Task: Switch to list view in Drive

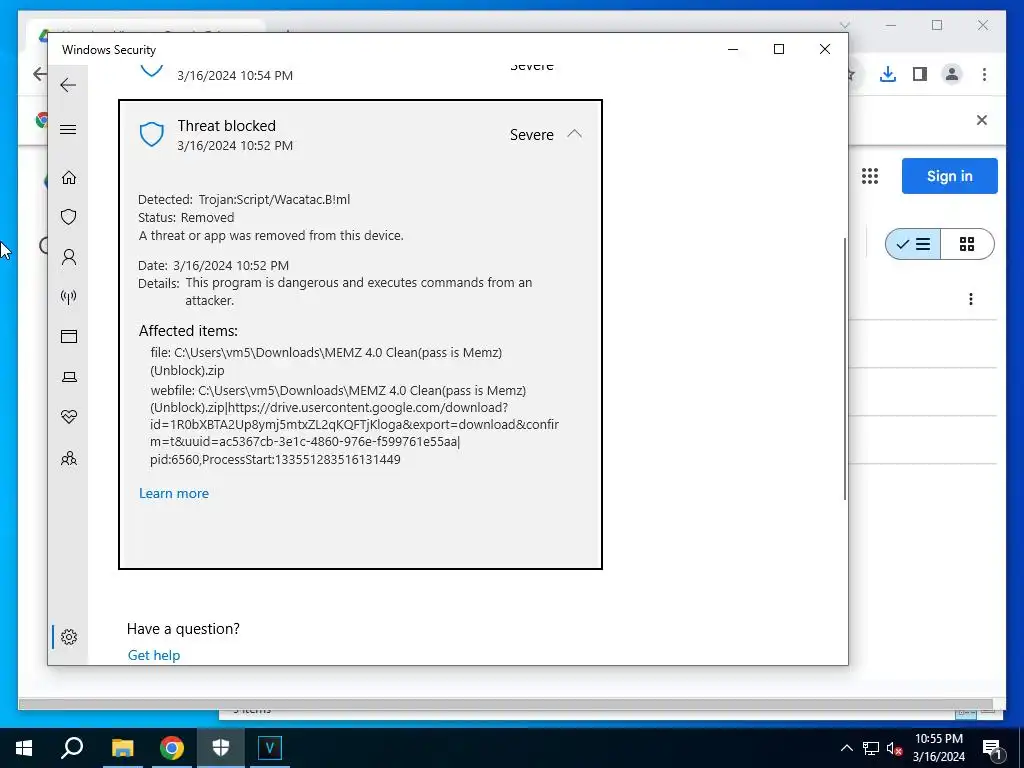Action: pos(913,244)
